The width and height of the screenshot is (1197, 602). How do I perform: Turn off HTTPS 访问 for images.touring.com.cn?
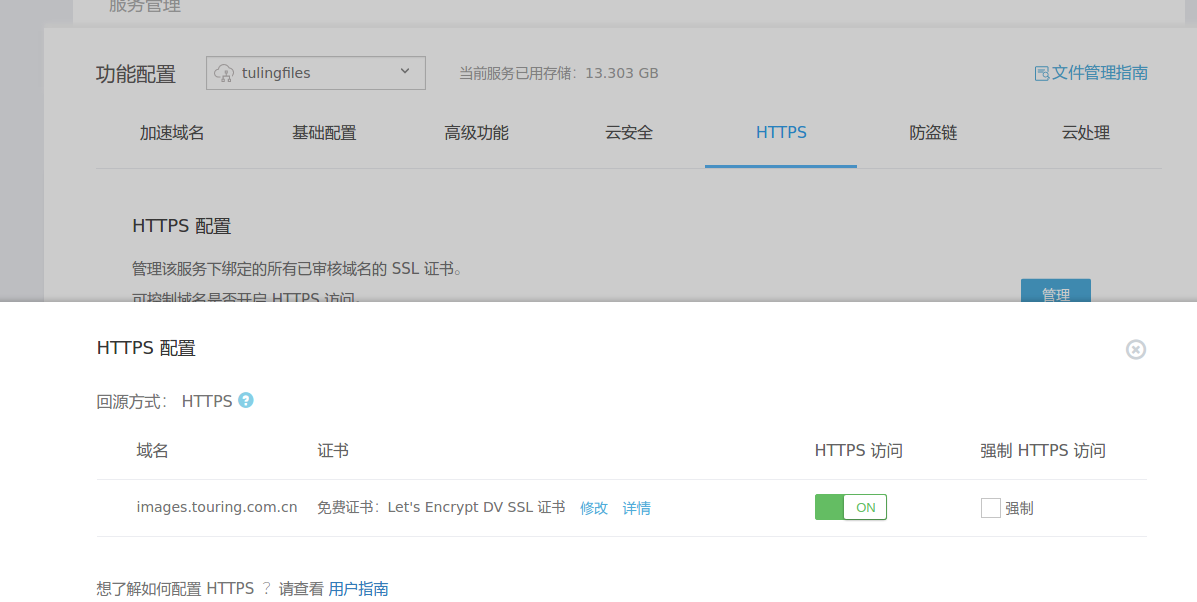(x=850, y=507)
